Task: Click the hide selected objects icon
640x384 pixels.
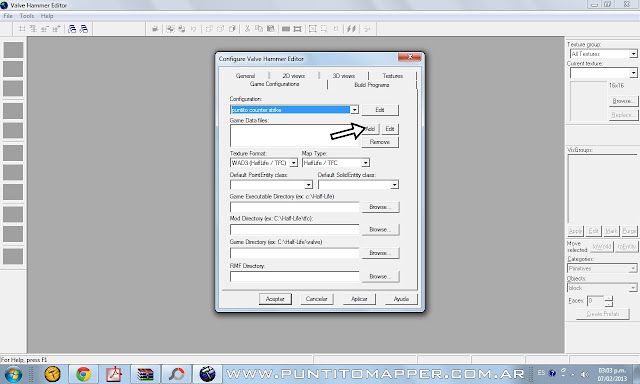Action: coord(209,29)
